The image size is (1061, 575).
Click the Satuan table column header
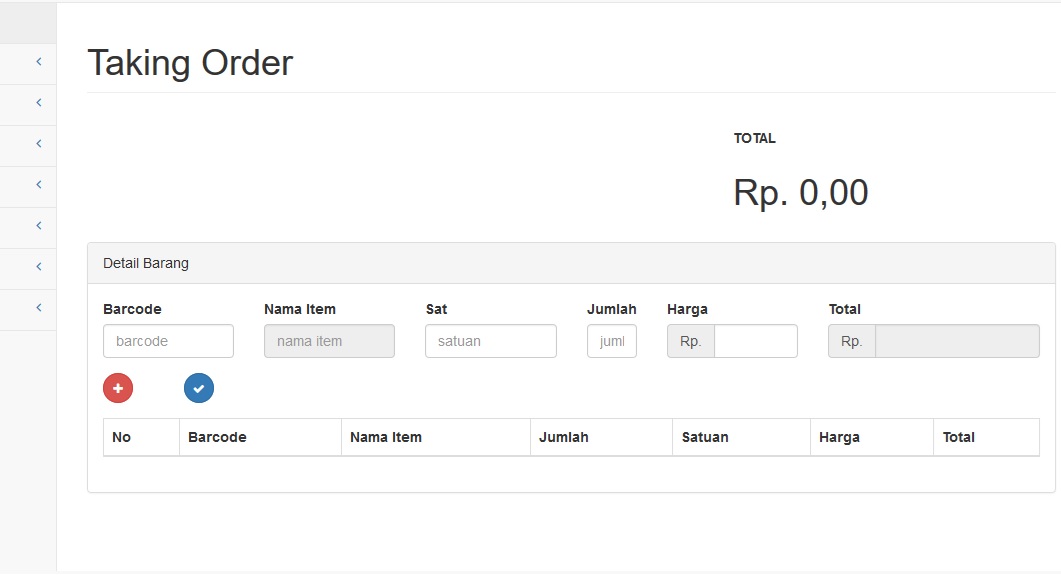pos(705,437)
